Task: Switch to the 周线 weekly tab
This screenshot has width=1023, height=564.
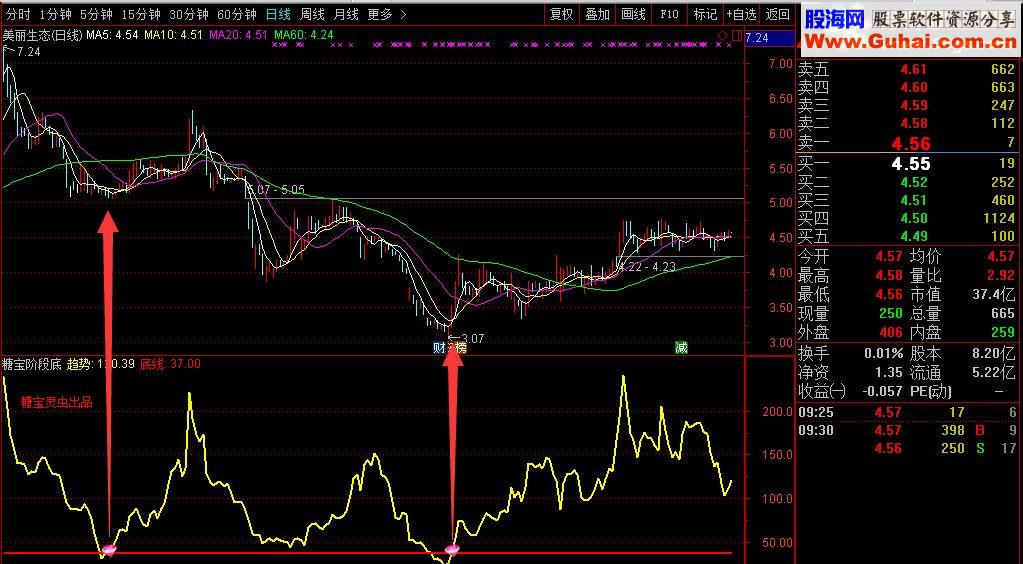Action: coord(313,14)
